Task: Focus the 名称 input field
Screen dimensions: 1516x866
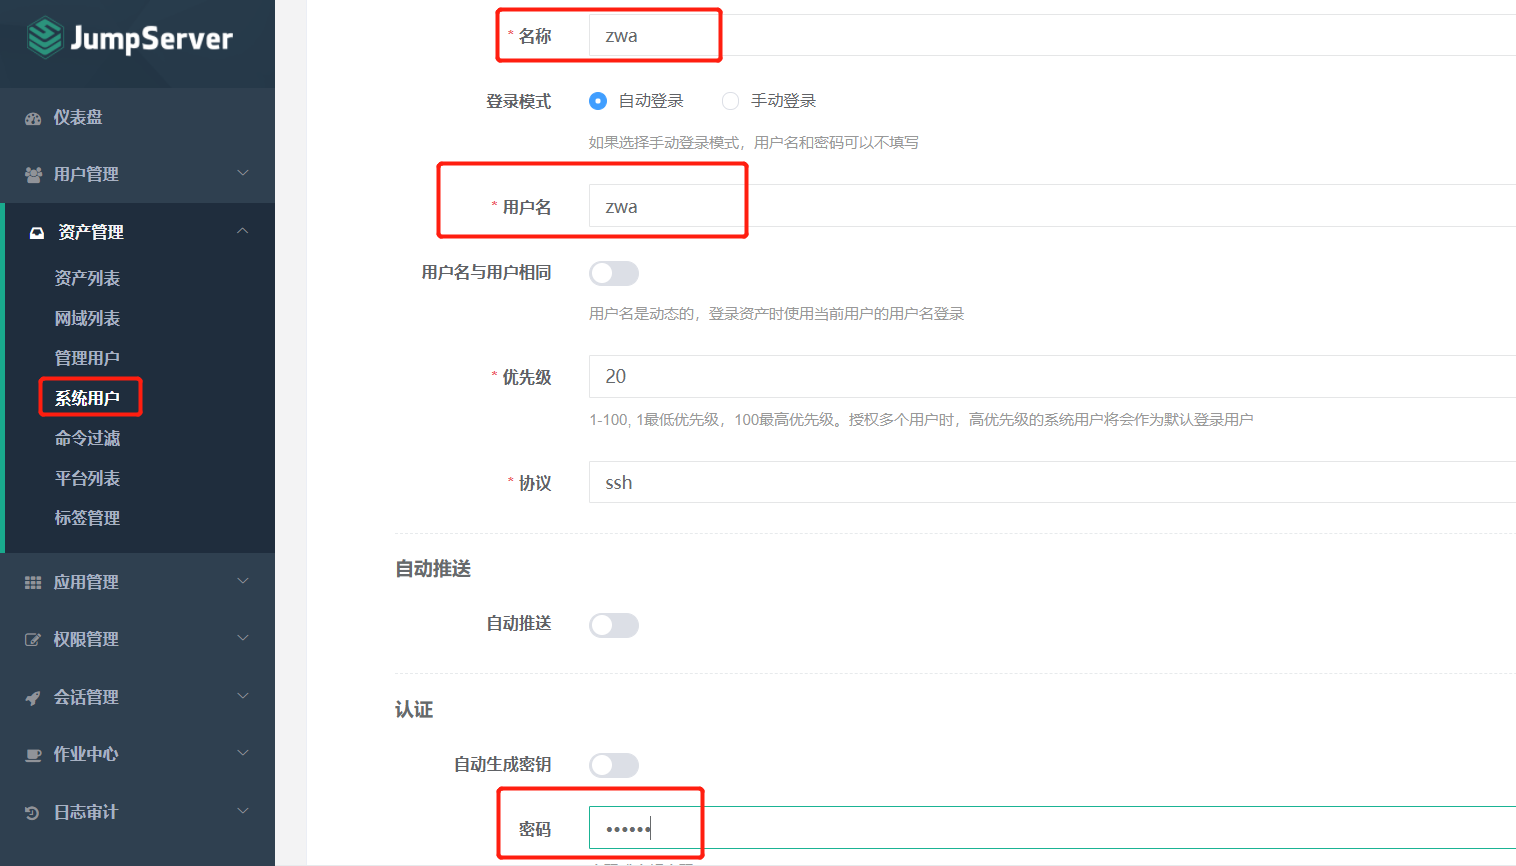Action: 1052,35
